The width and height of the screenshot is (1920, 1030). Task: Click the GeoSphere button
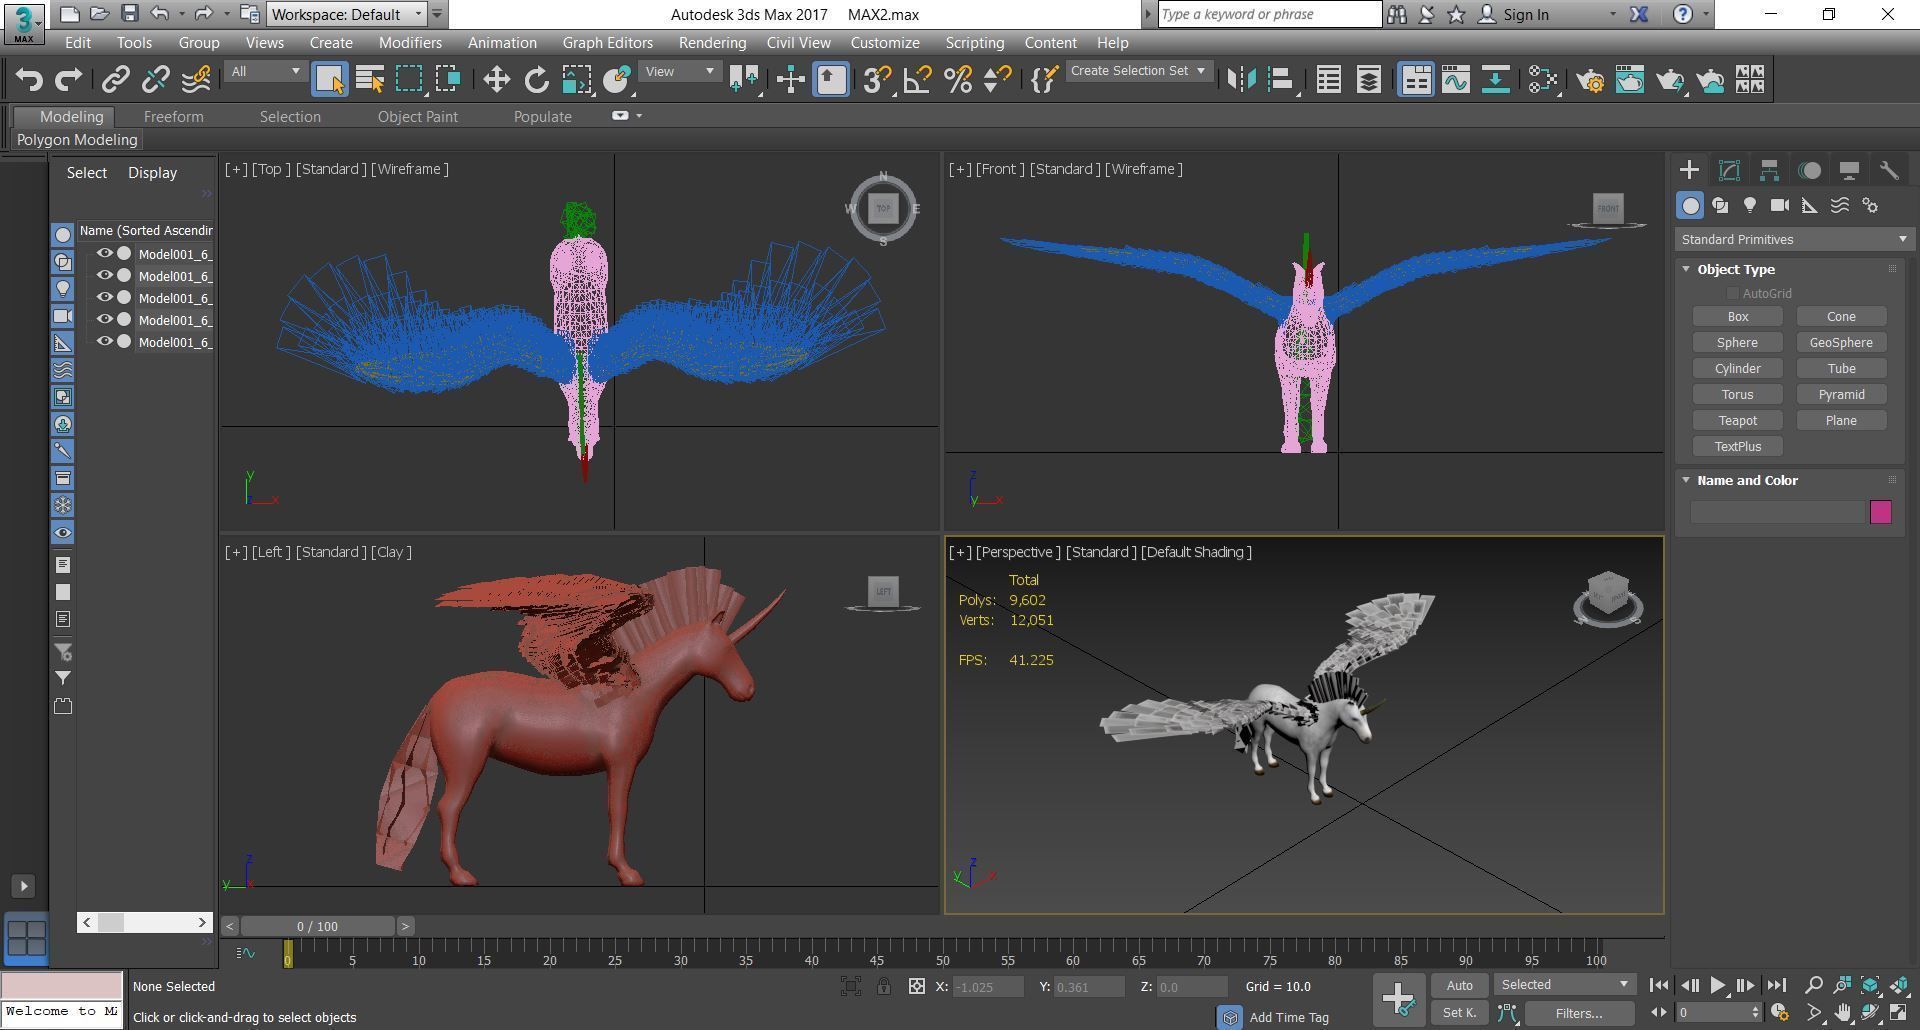(1841, 343)
